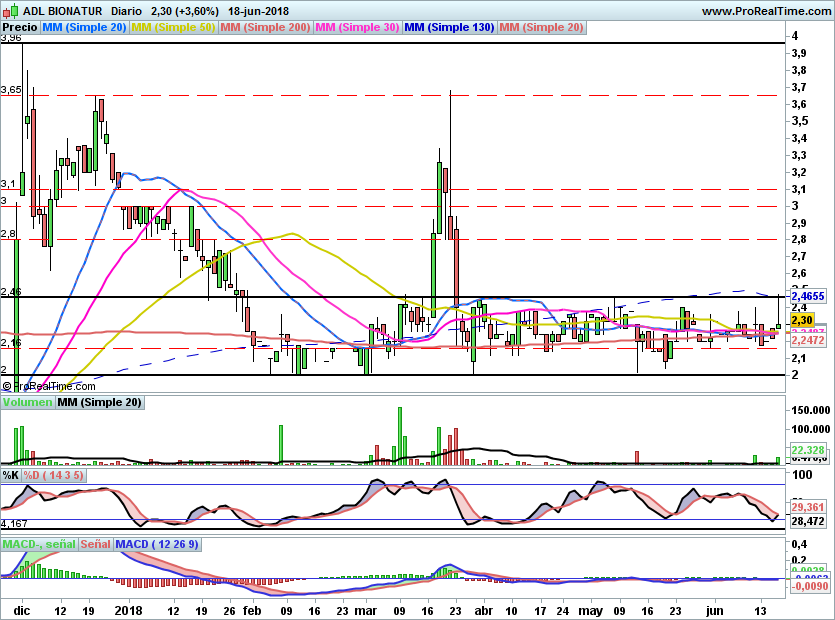Click the salmon MM (Simple 20) label after Simple 130

[x=542, y=27]
